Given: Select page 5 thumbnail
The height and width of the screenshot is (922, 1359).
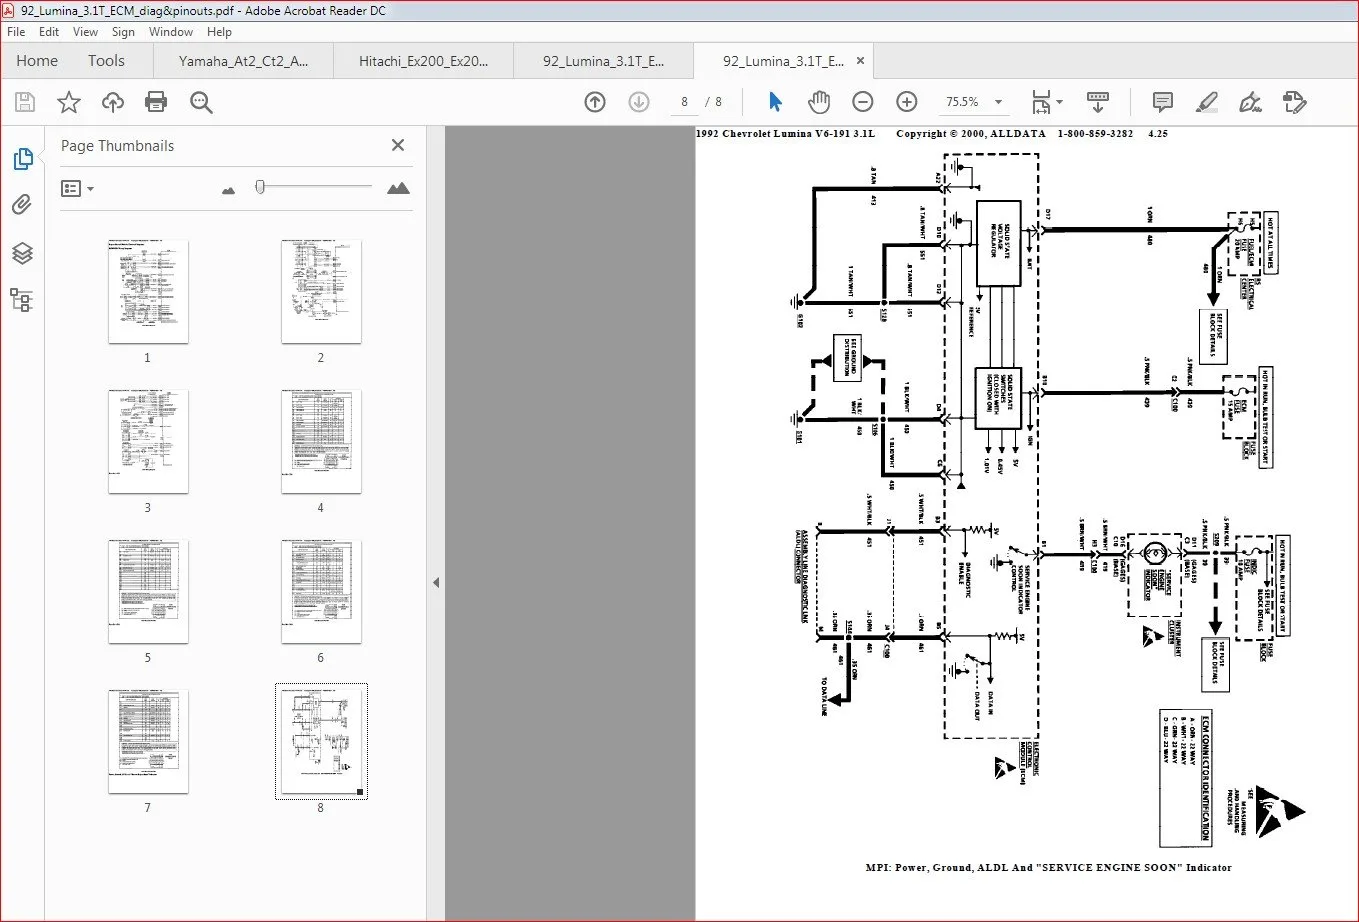Looking at the screenshot, I should tap(148, 591).
